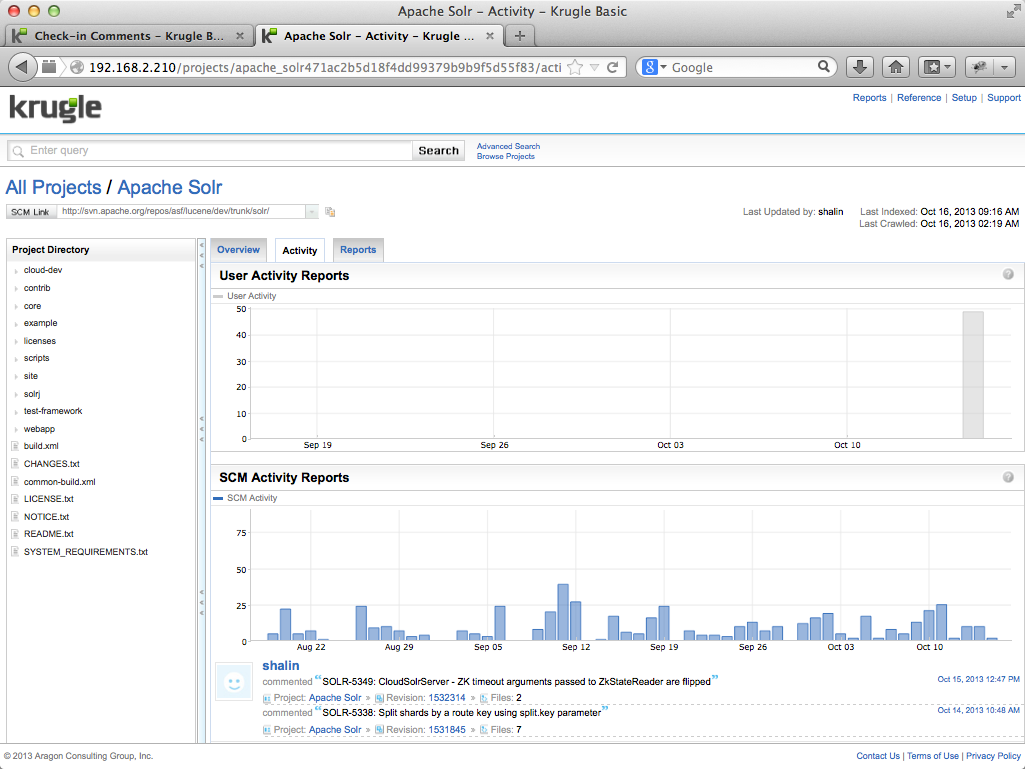The width and height of the screenshot is (1025, 769).
Task: Reload the current page
Action: click(613, 67)
